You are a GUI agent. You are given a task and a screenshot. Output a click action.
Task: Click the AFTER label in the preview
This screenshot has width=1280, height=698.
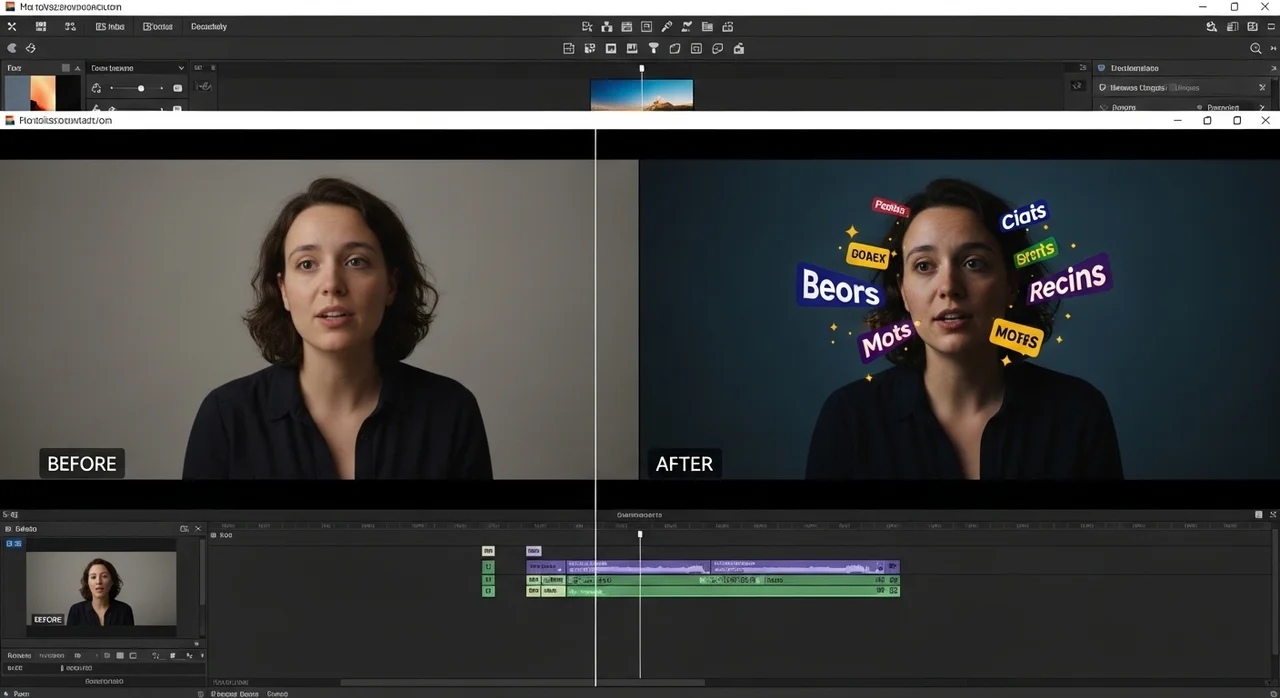pyautogui.click(x=684, y=464)
